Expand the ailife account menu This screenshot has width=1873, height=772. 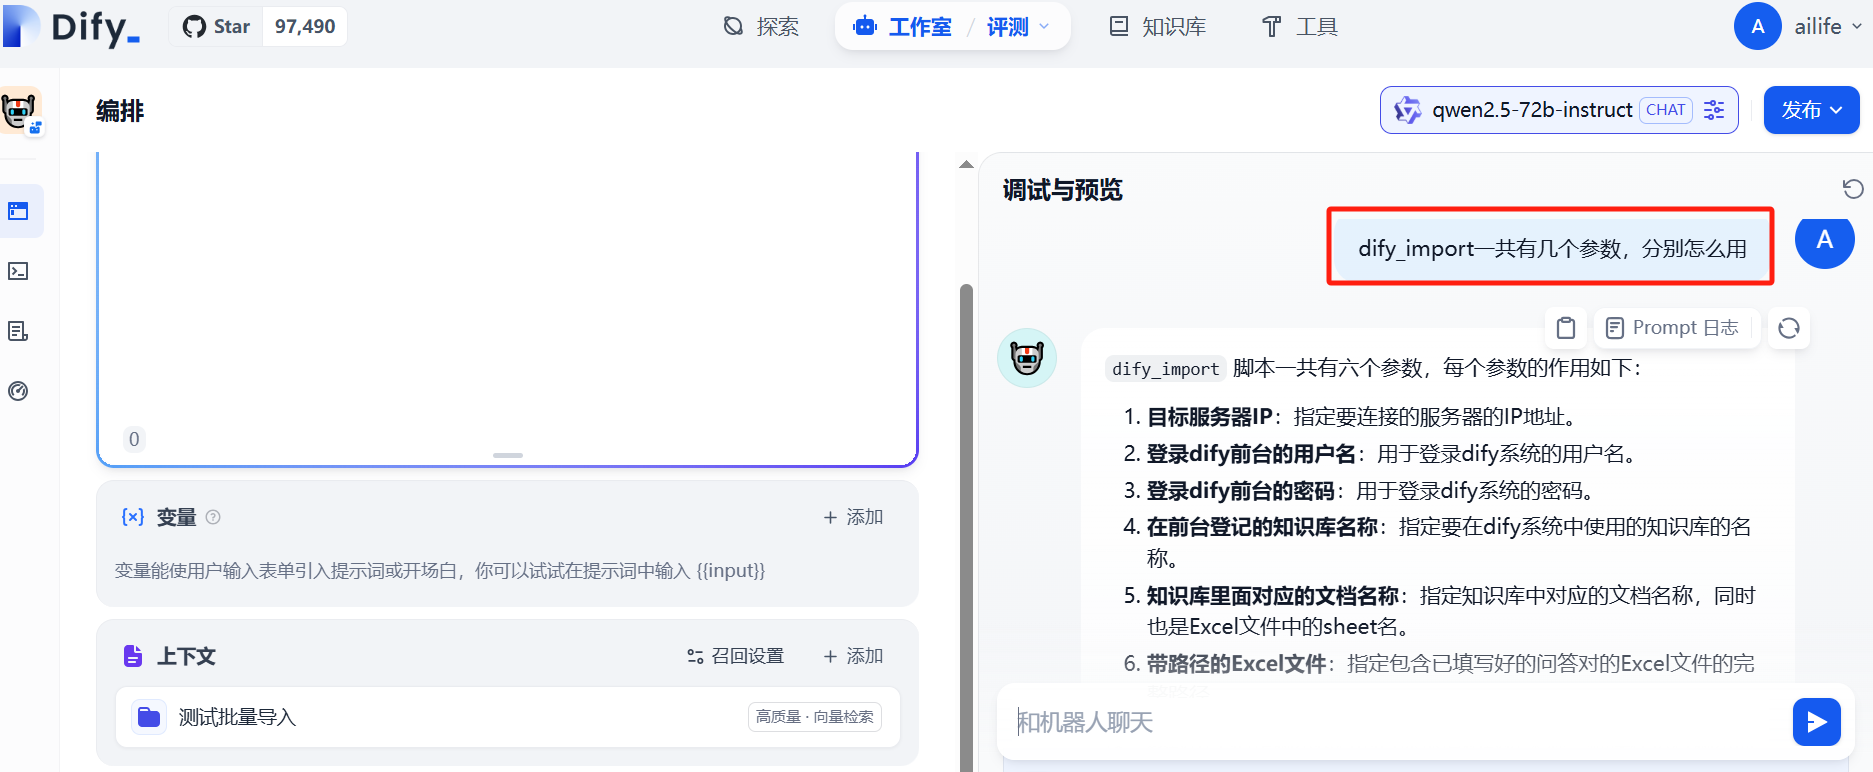1828,27
